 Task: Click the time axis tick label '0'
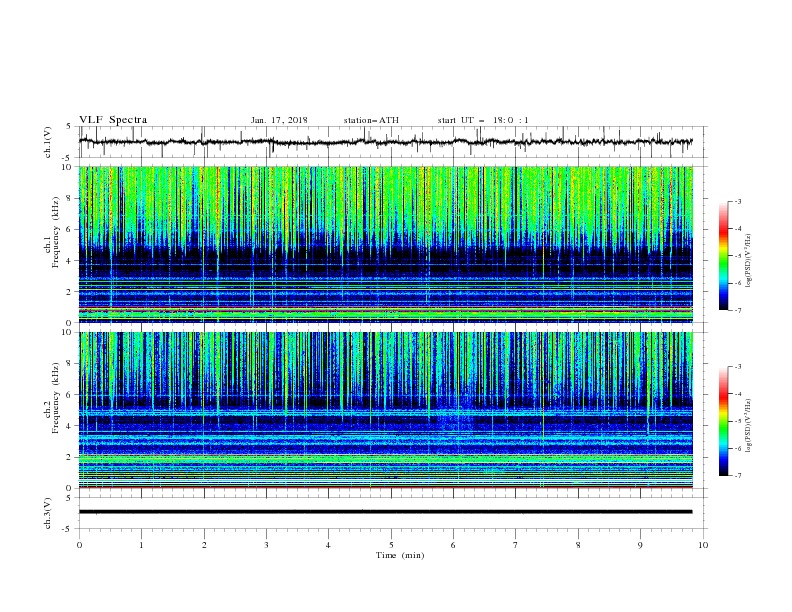coord(79,545)
